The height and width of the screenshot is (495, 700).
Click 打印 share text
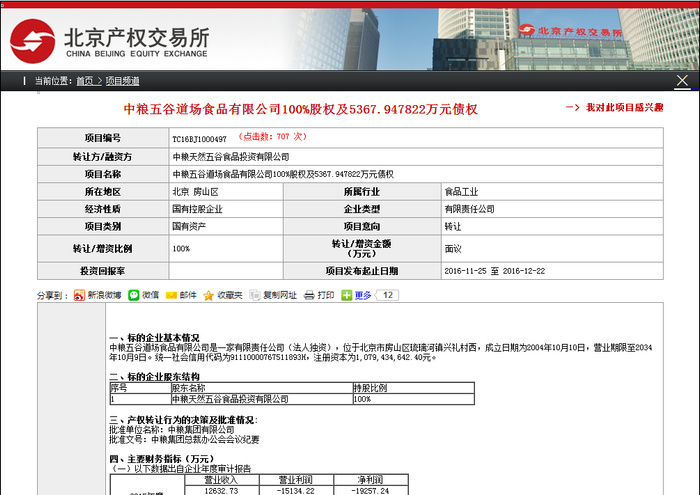pyautogui.click(x=326, y=295)
